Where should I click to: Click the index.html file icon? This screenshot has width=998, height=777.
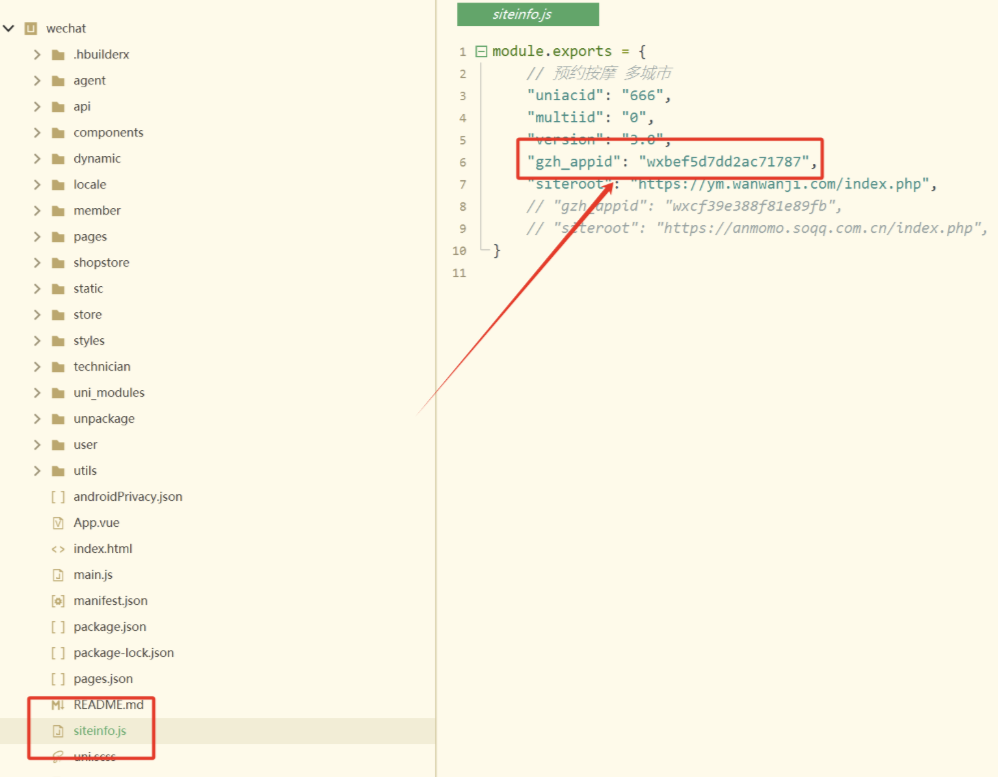pos(57,549)
